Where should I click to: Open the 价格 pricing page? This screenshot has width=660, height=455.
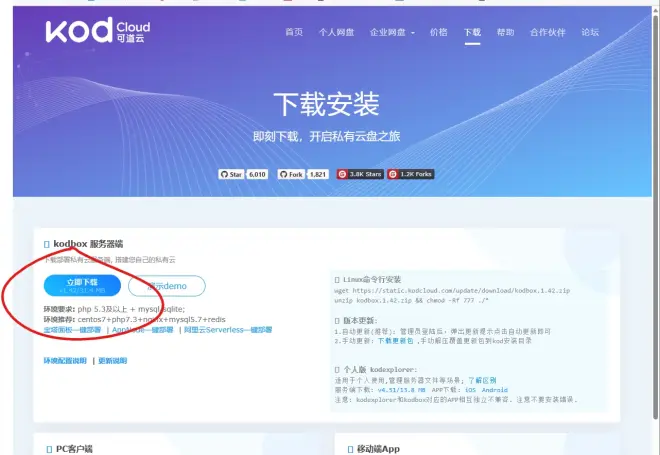439,32
